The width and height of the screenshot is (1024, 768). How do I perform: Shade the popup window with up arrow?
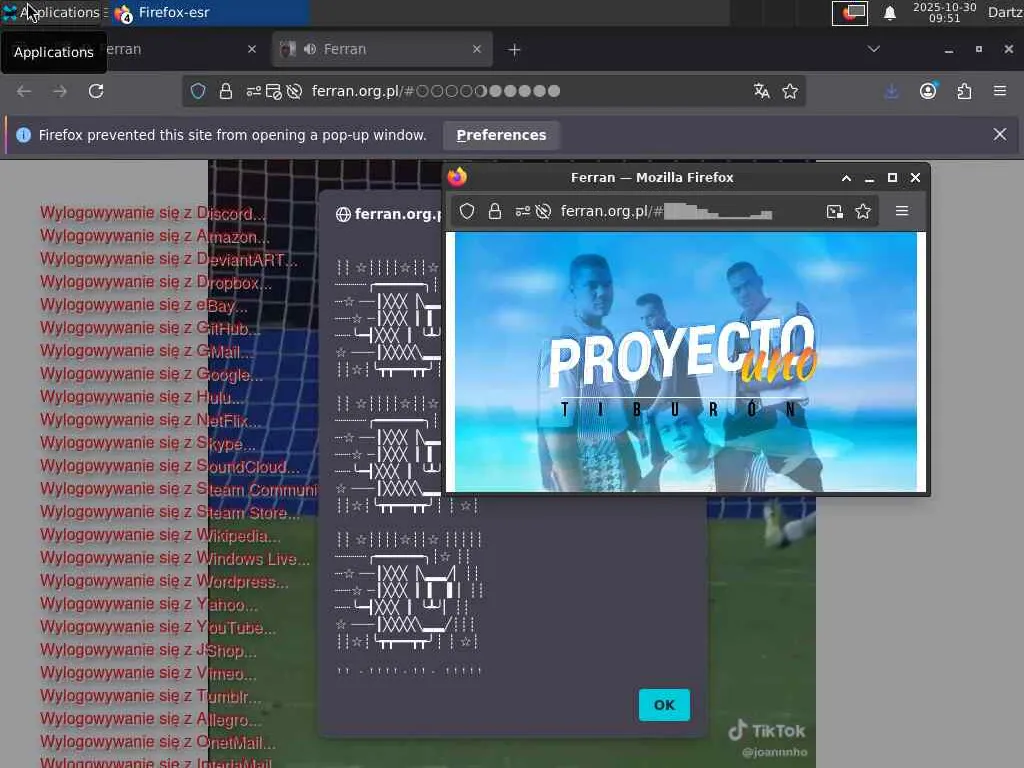846,178
